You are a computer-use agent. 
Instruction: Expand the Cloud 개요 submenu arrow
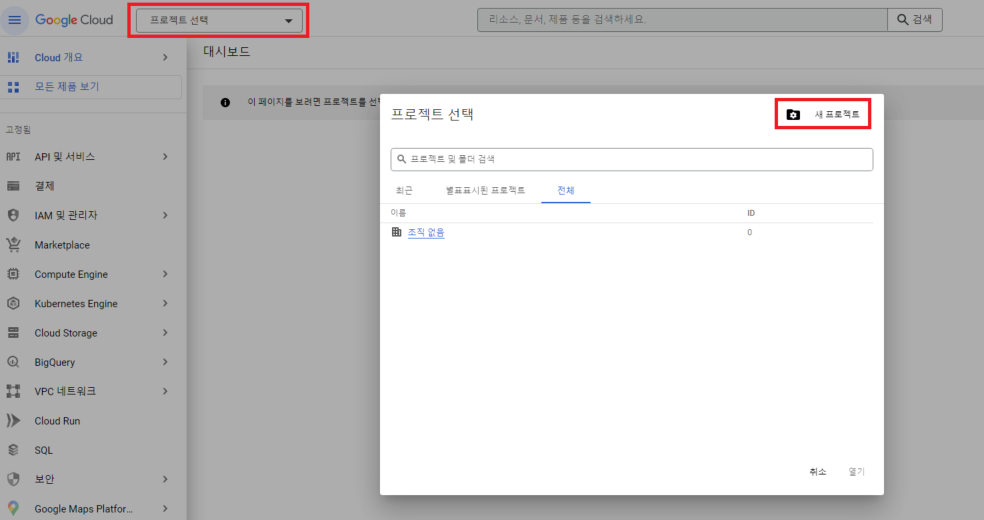pyautogui.click(x=165, y=57)
